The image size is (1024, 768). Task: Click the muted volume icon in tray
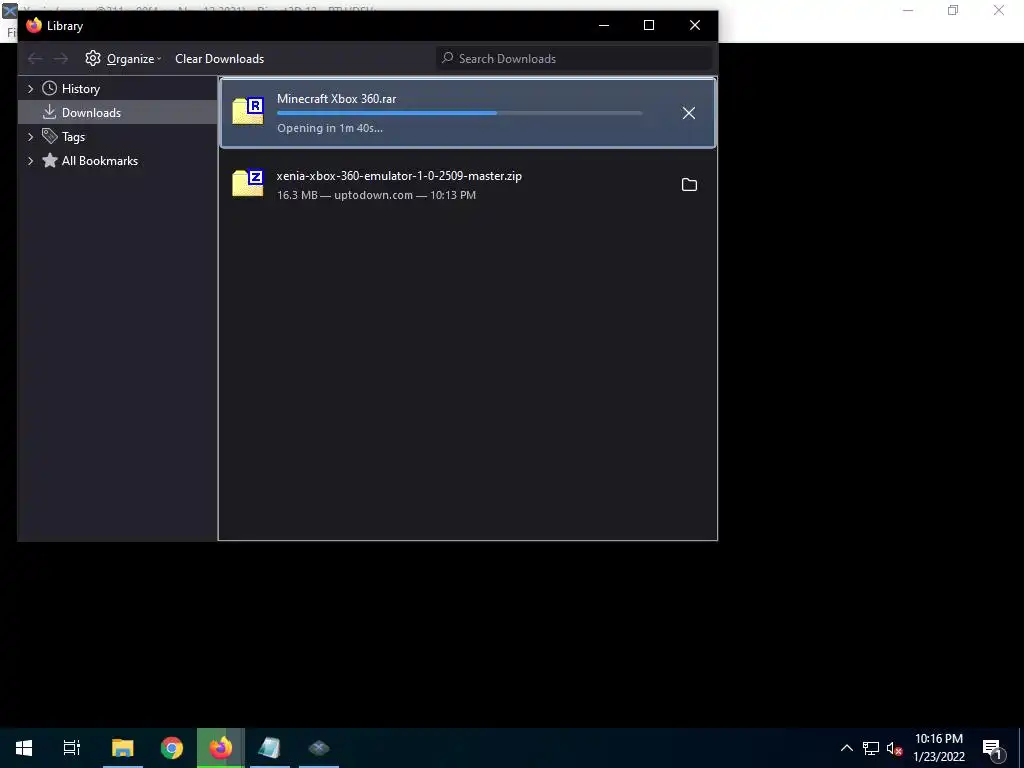tap(894, 748)
